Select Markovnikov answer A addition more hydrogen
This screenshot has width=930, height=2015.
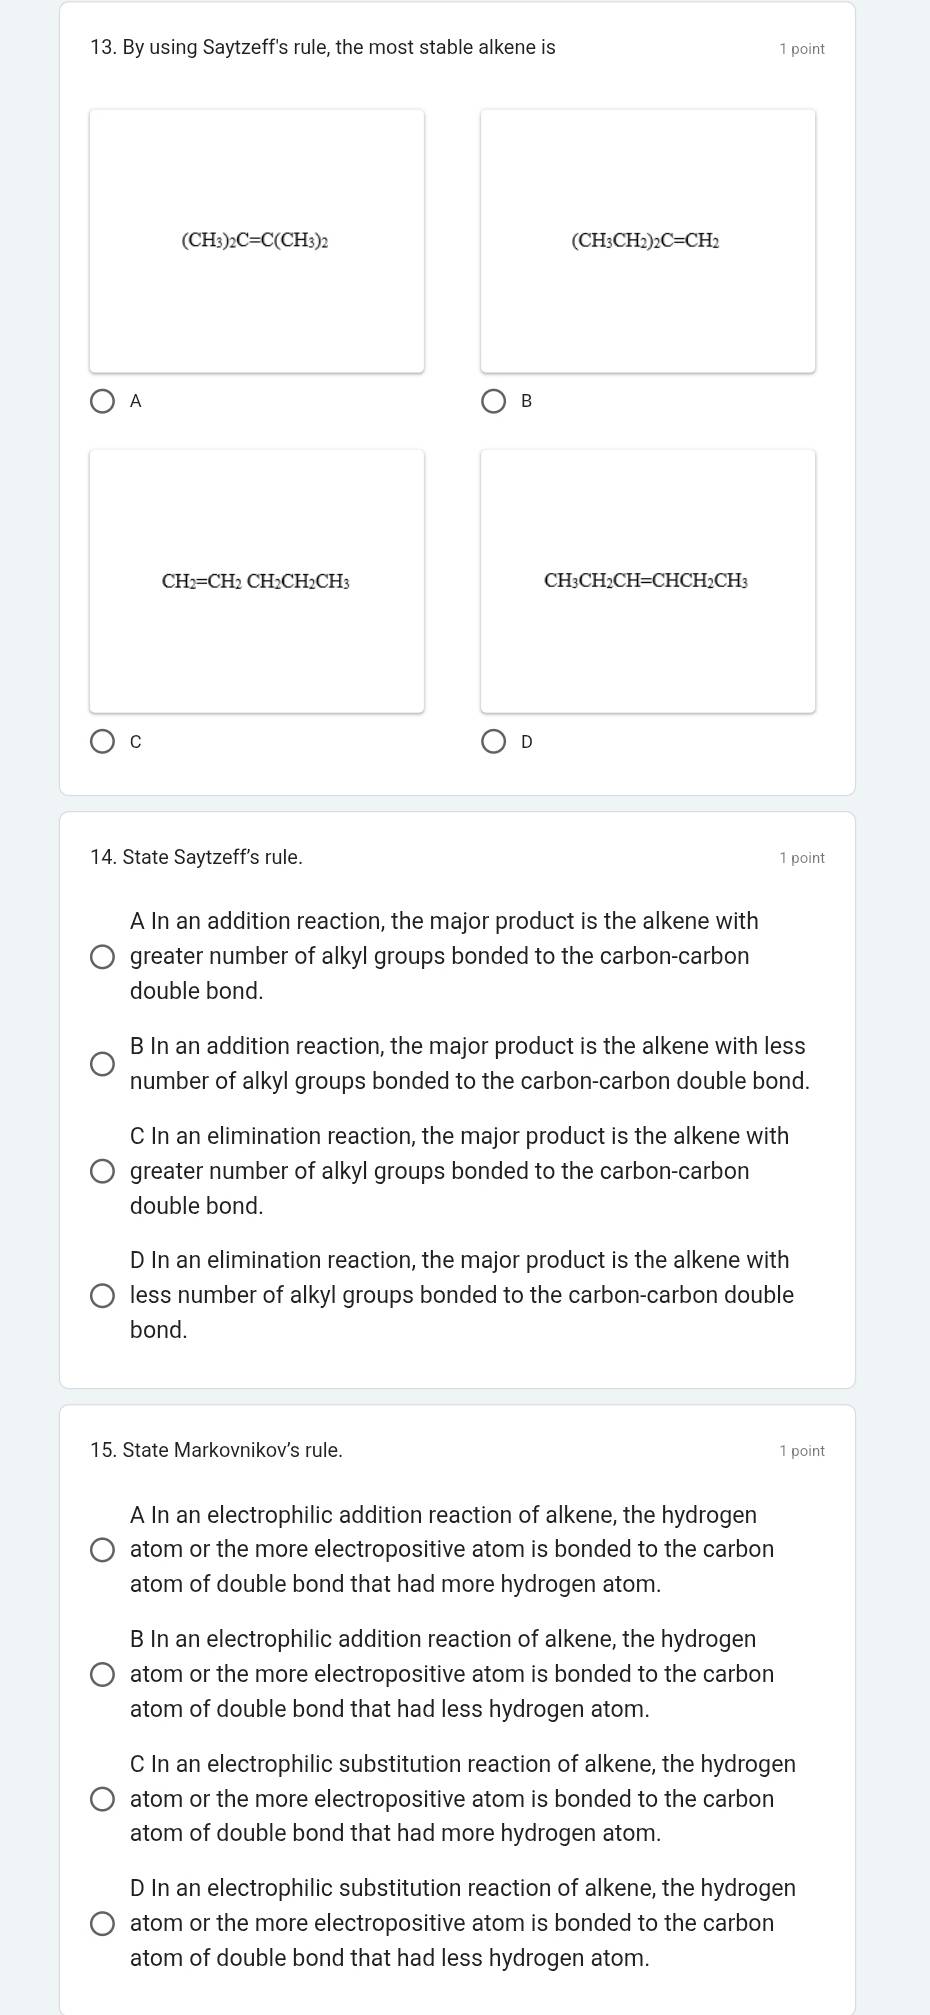pyautogui.click(x=102, y=1550)
